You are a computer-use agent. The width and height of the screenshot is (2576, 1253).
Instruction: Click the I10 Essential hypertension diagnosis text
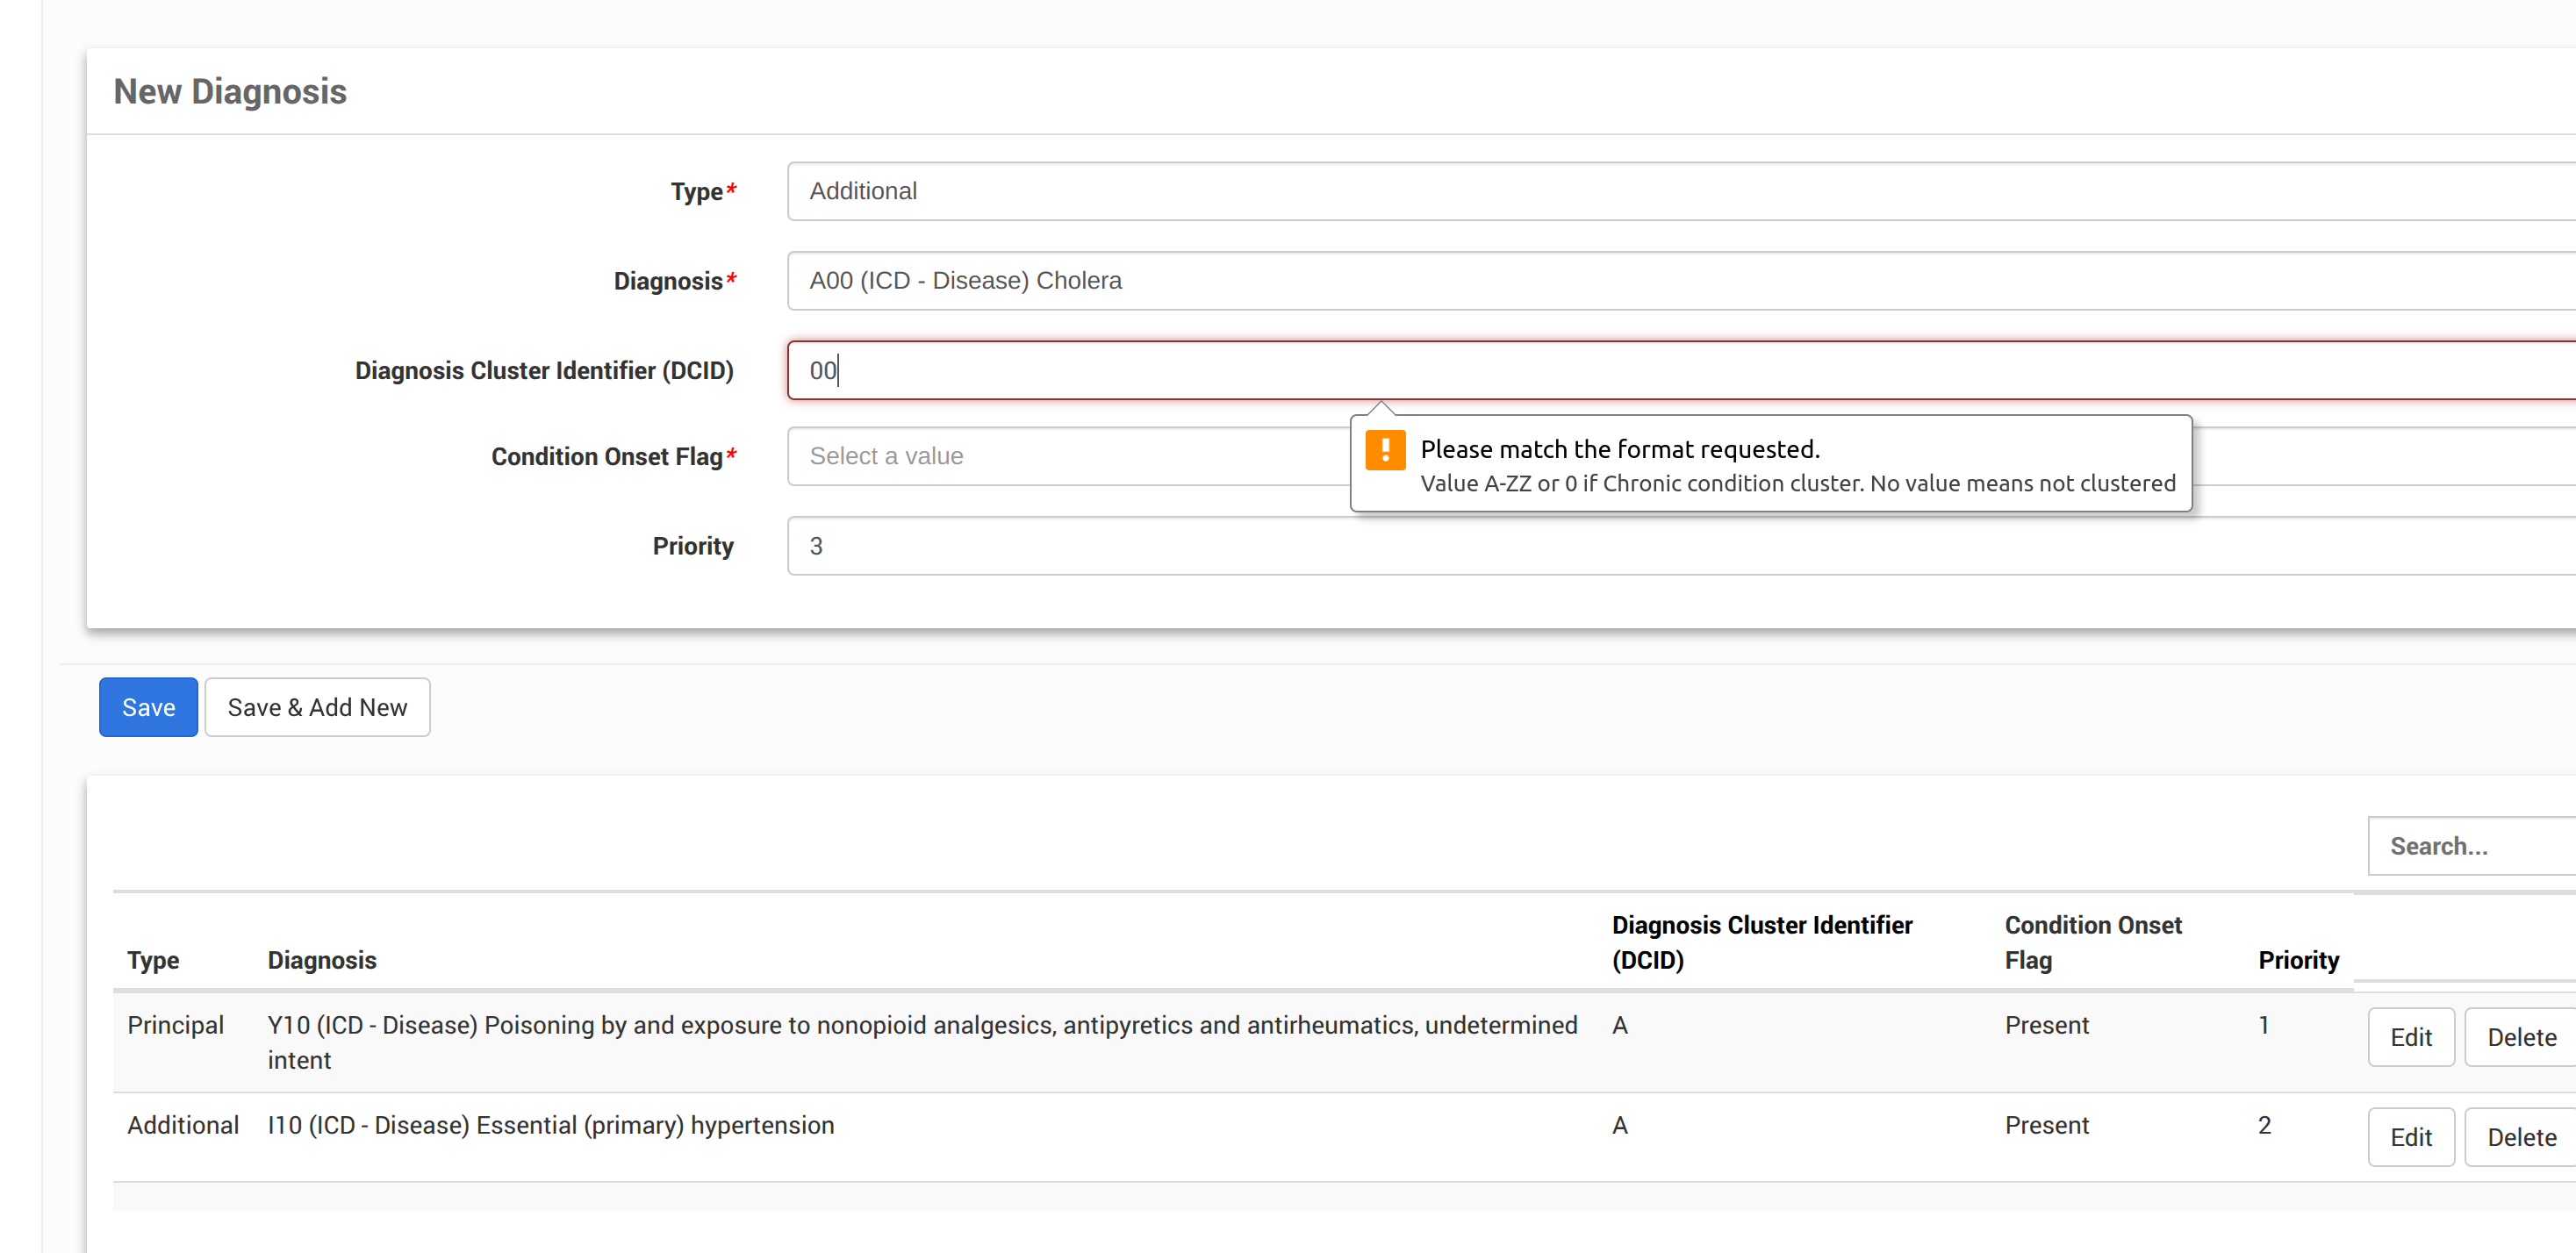pyautogui.click(x=550, y=1125)
